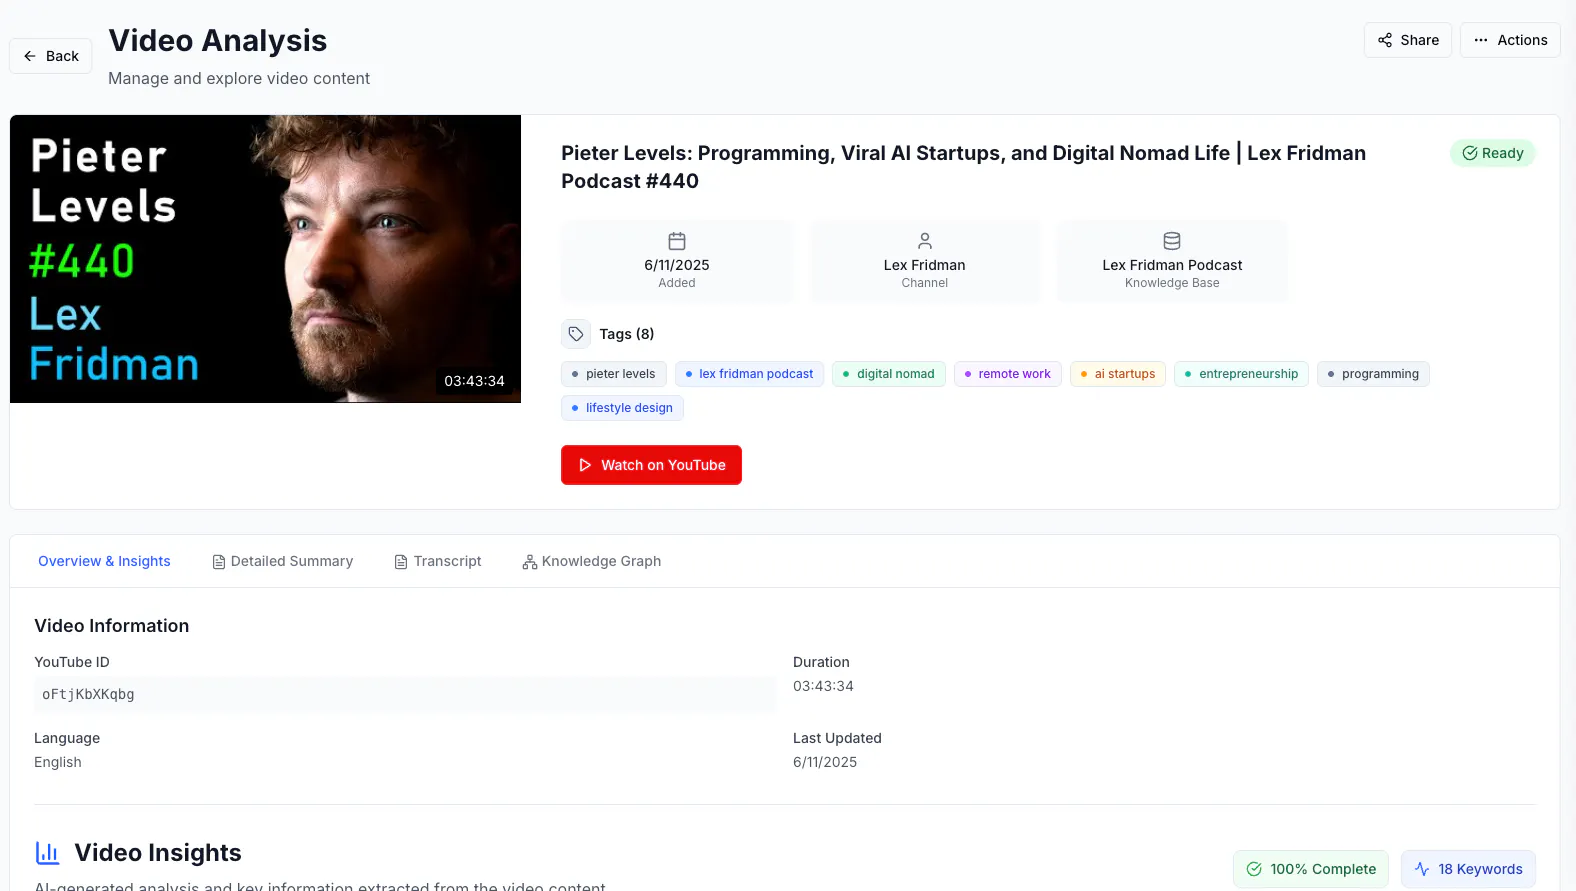Choose the 'ai startups' tag
This screenshot has height=891, width=1576.
click(x=1118, y=374)
